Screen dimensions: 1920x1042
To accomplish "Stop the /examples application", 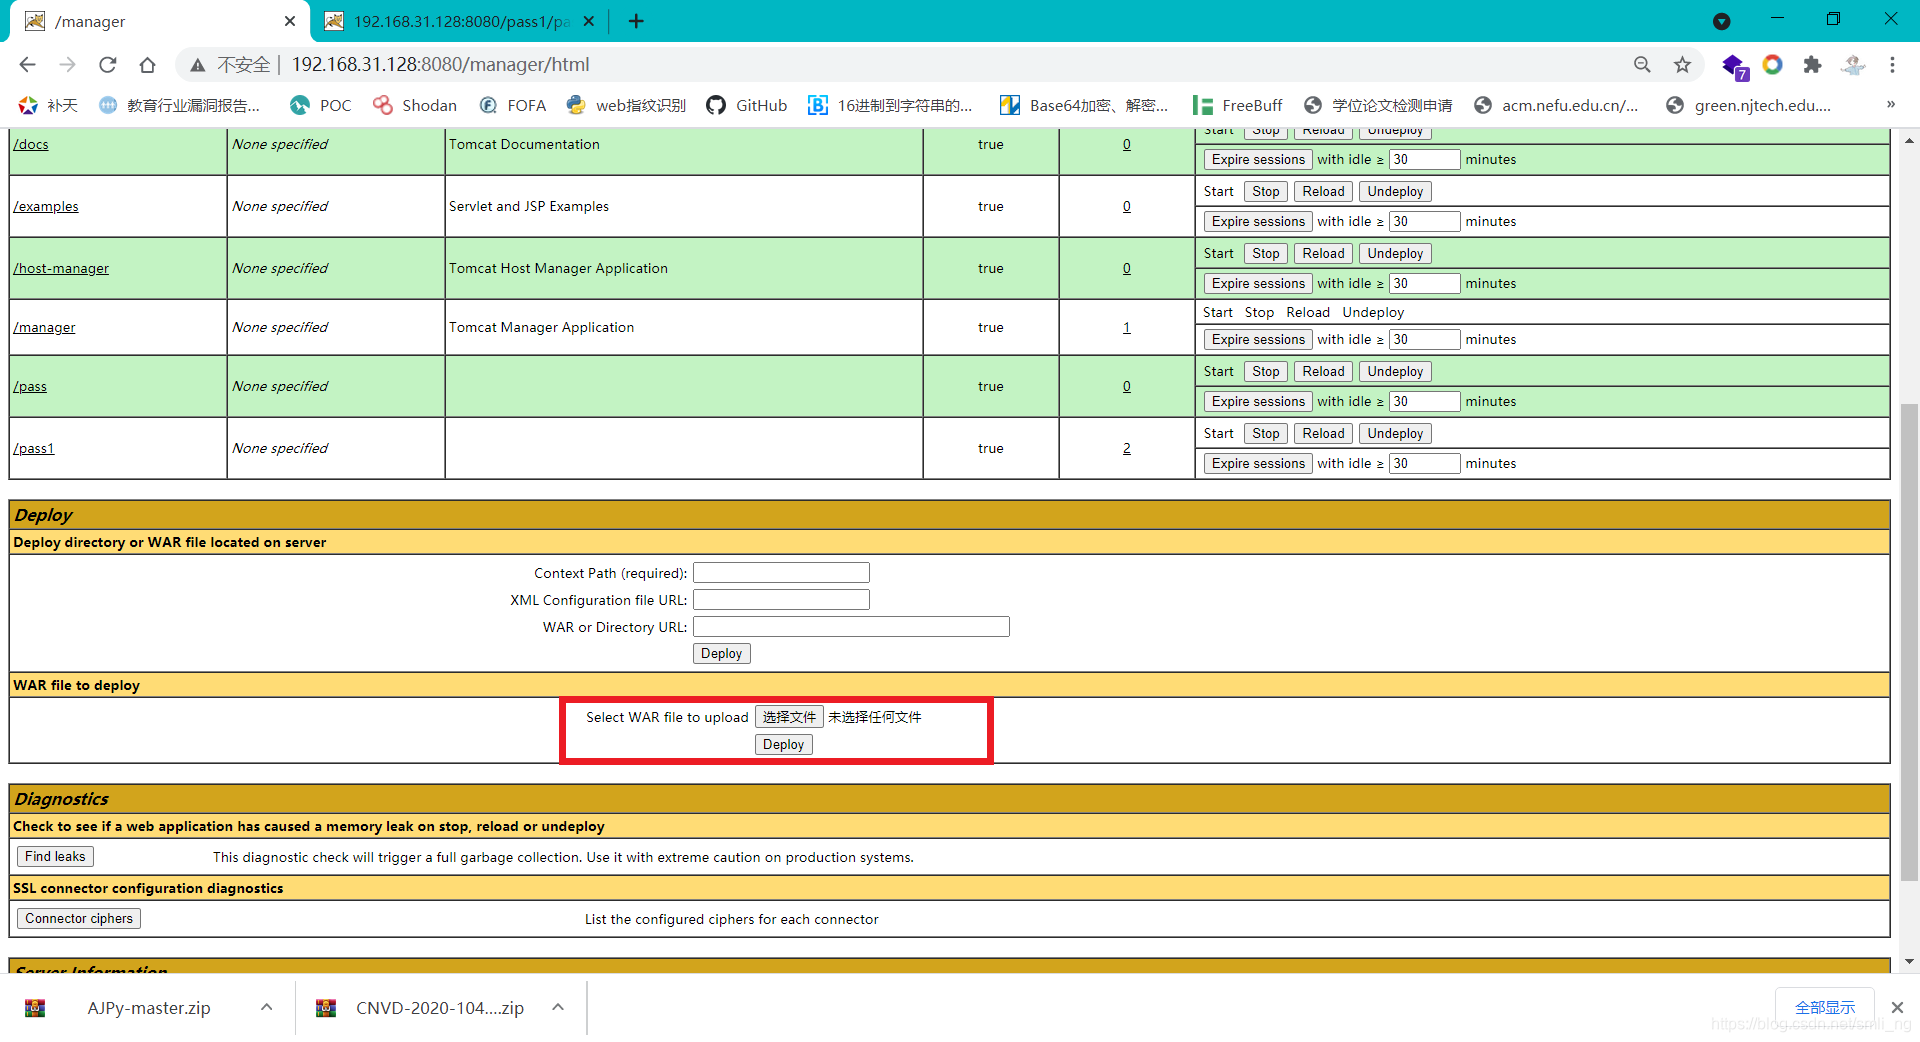I will click(x=1265, y=191).
